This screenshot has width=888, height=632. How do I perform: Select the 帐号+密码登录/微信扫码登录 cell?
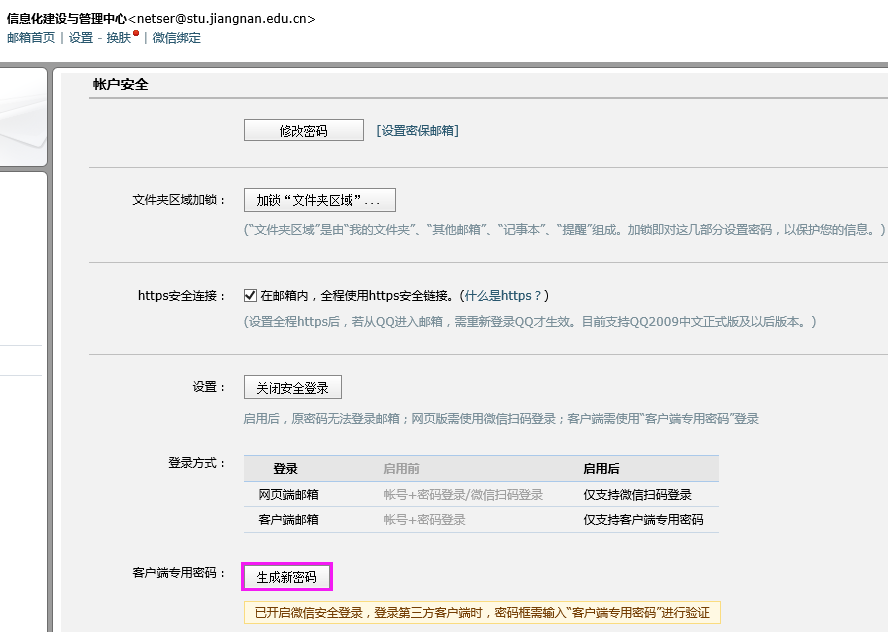pos(463,494)
